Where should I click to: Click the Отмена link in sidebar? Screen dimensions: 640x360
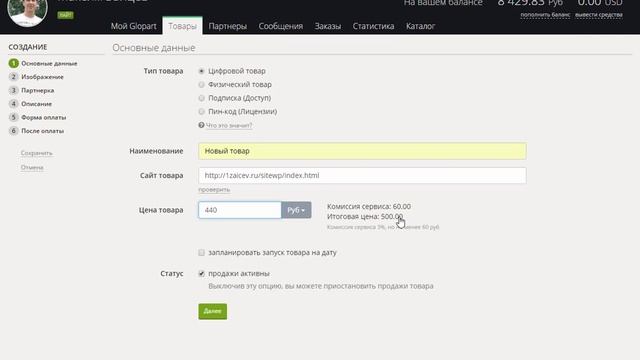click(32, 167)
